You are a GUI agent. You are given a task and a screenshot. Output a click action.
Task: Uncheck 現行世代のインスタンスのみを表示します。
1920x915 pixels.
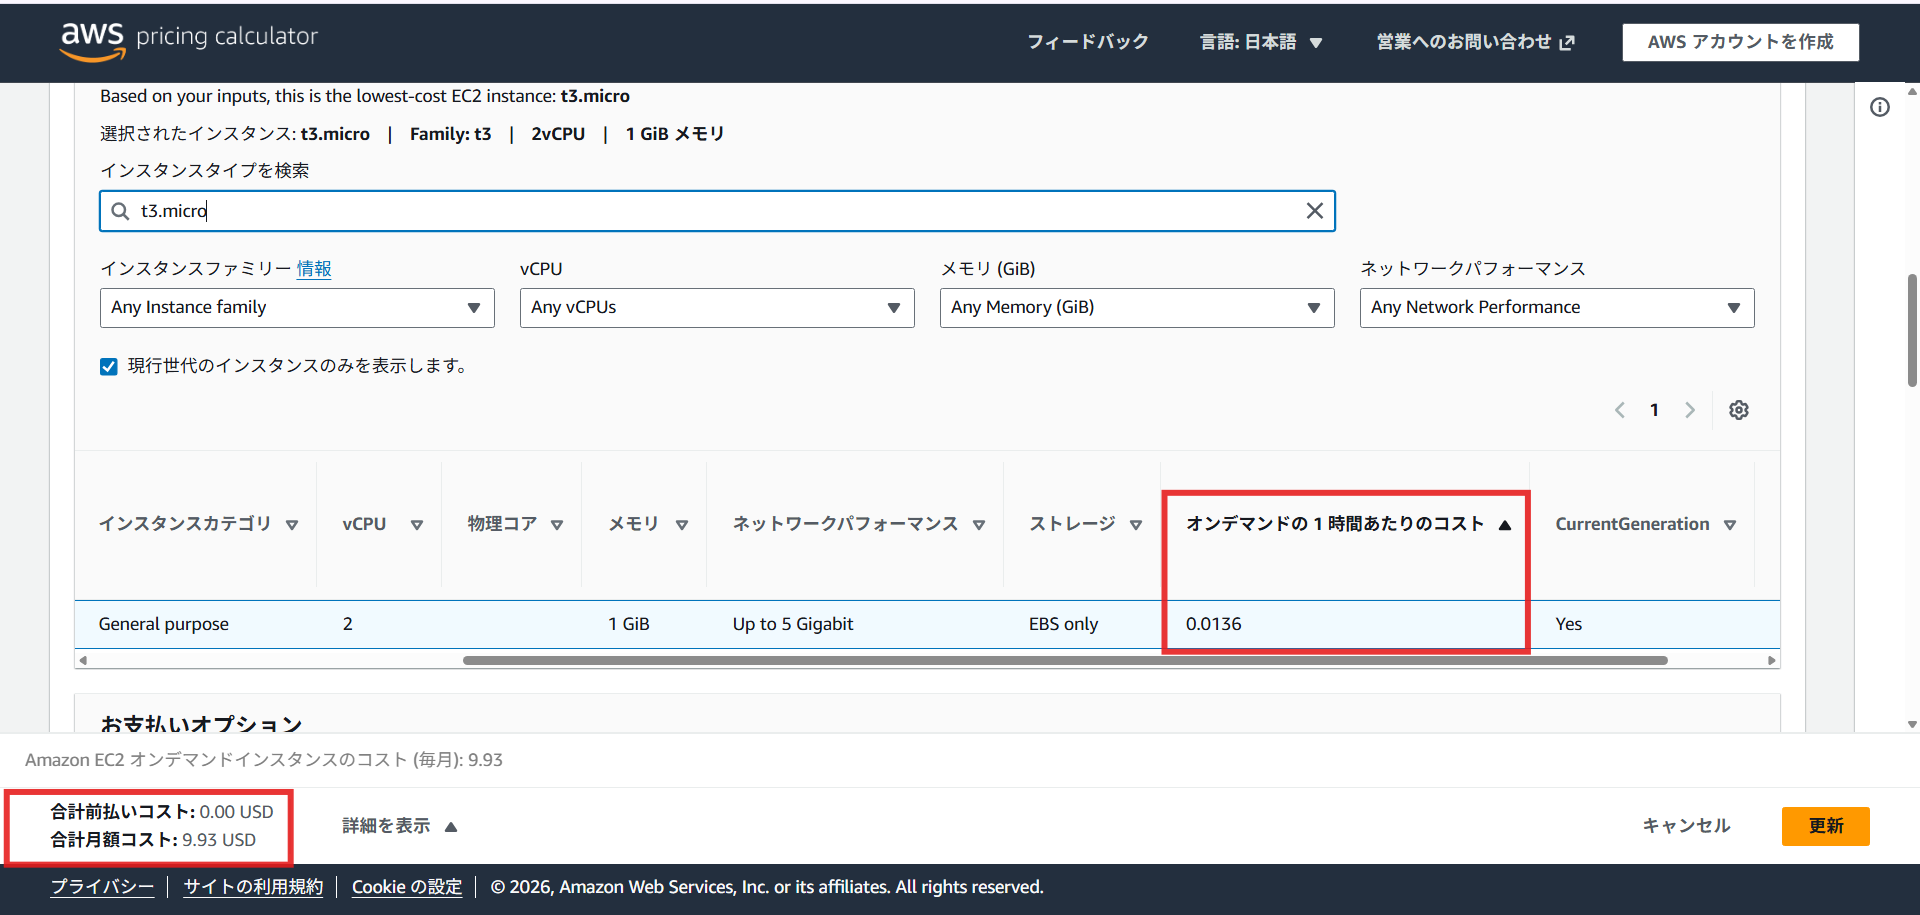click(108, 366)
